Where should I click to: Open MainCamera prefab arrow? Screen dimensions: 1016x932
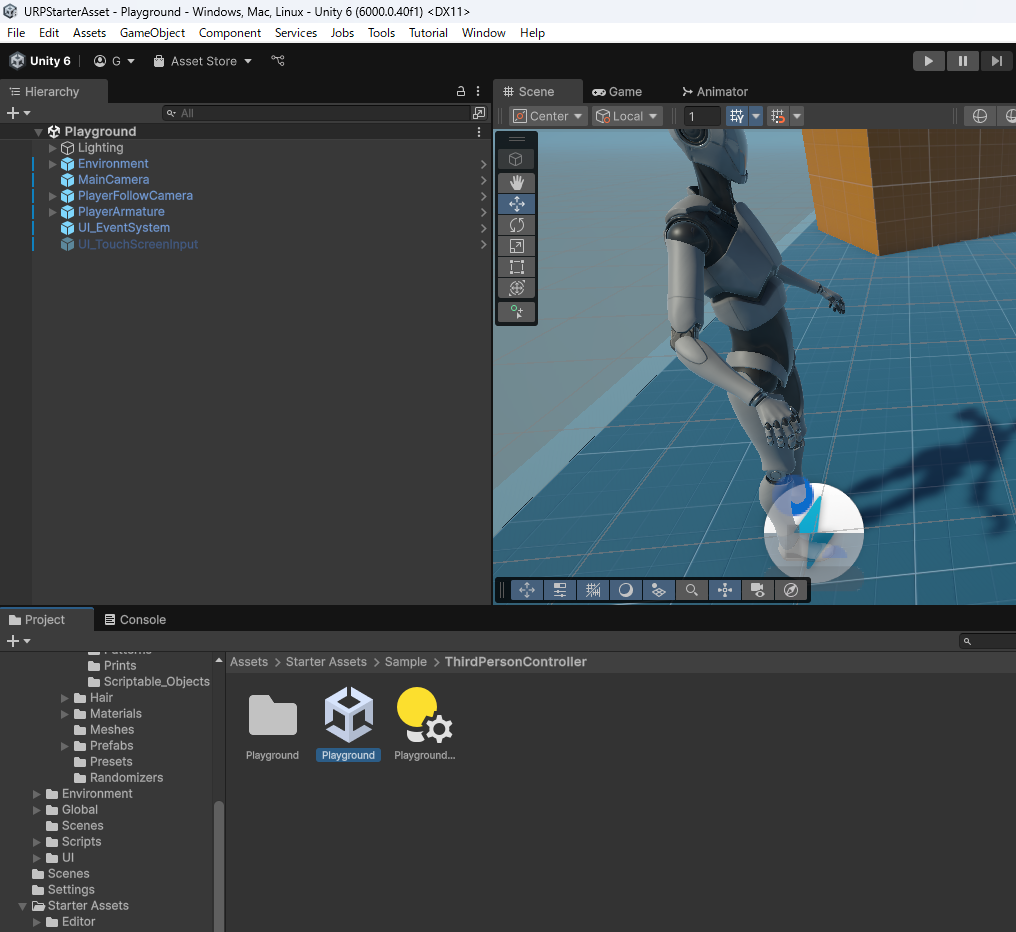tap(483, 180)
